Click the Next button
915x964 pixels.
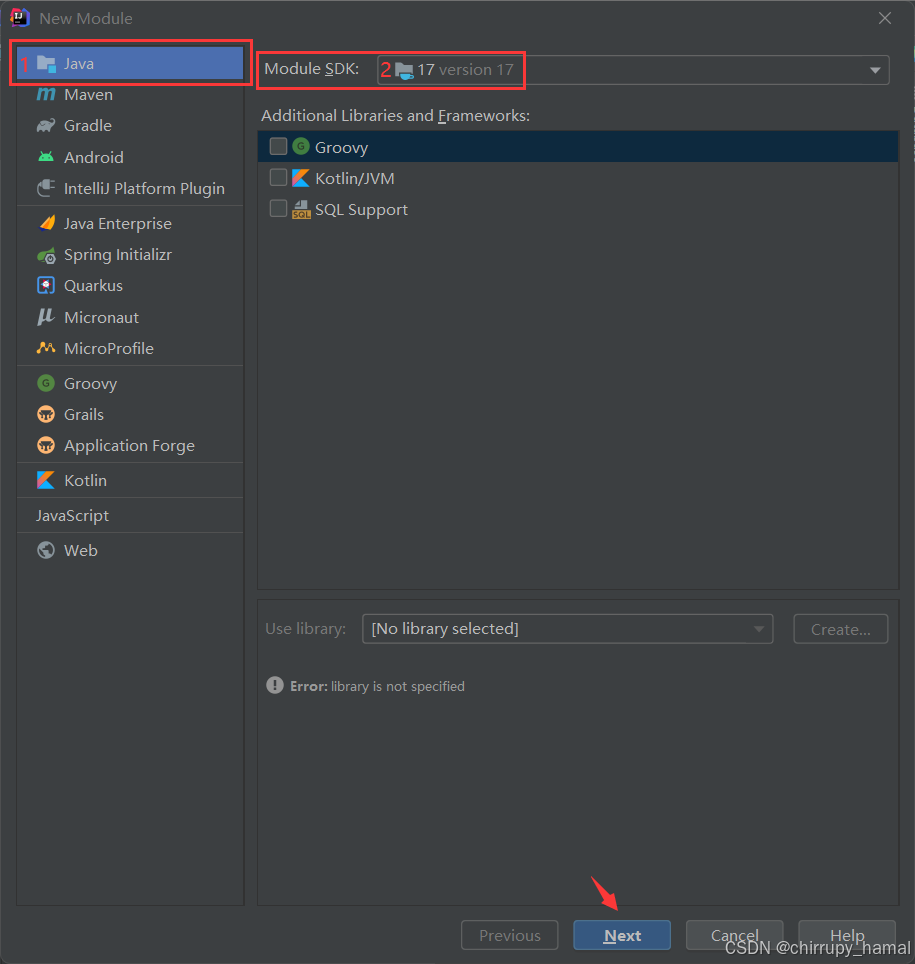pos(622,935)
